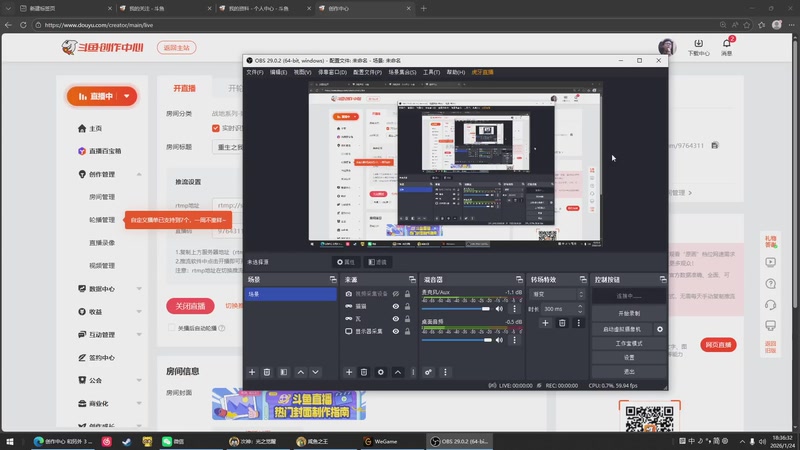800x450 pixels.
Task: Open Douyu 下载中心 icon
Action: (698, 46)
